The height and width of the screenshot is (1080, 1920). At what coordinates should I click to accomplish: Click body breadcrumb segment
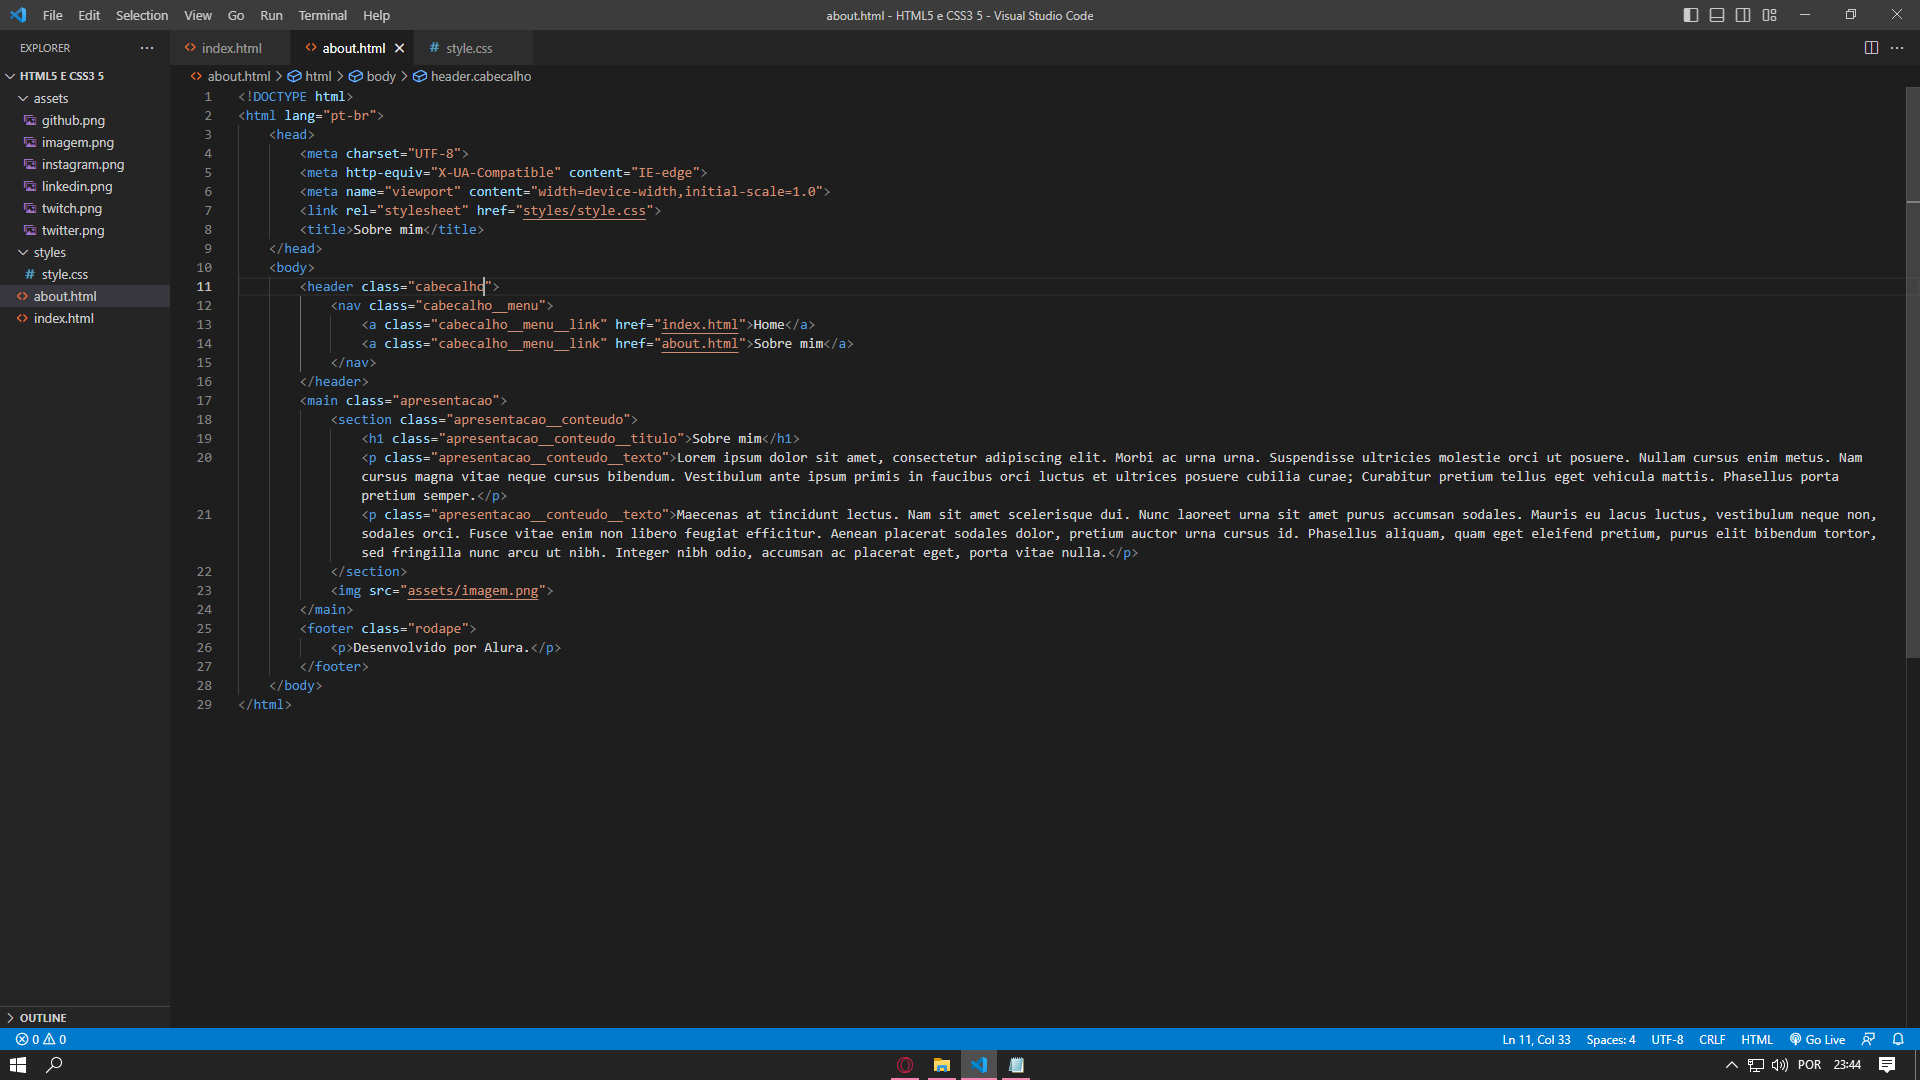pos(372,76)
